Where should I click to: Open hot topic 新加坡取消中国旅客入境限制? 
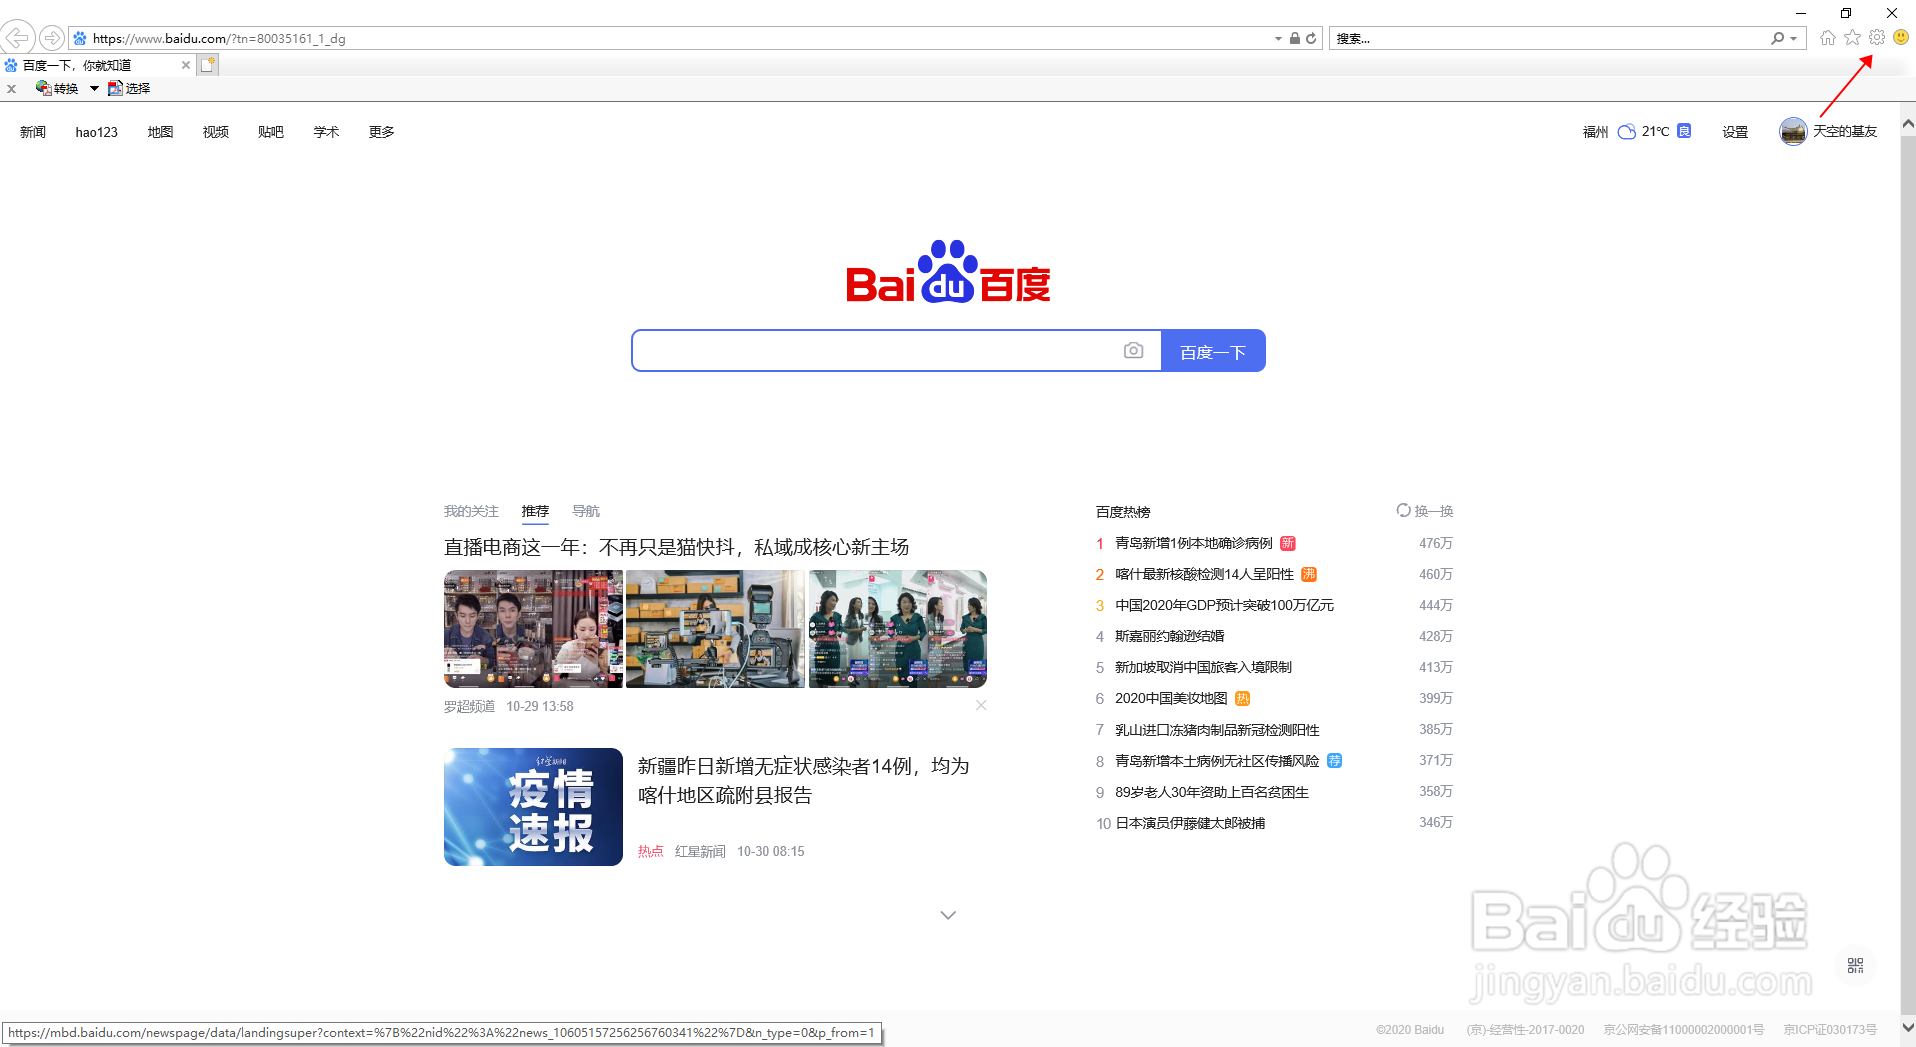(x=1203, y=667)
